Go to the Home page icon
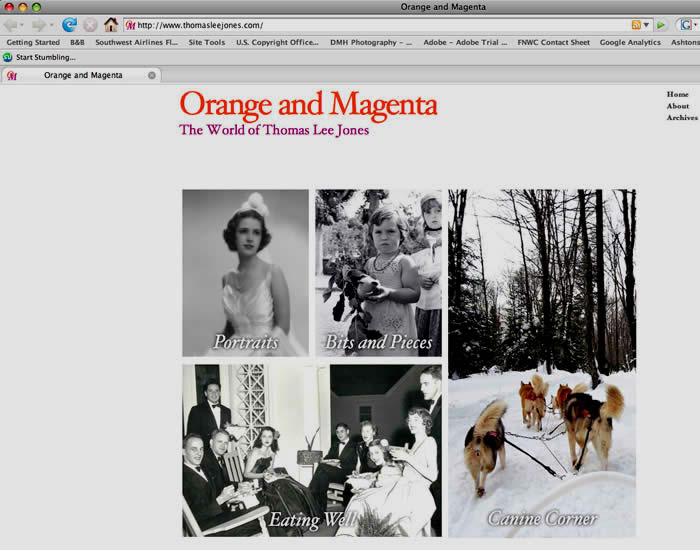The width and height of the screenshot is (700, 550). [x=111, y=25]
